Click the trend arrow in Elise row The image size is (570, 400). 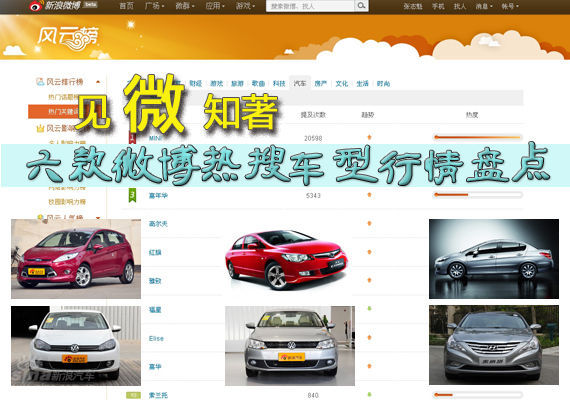click(x=369, y=337)
